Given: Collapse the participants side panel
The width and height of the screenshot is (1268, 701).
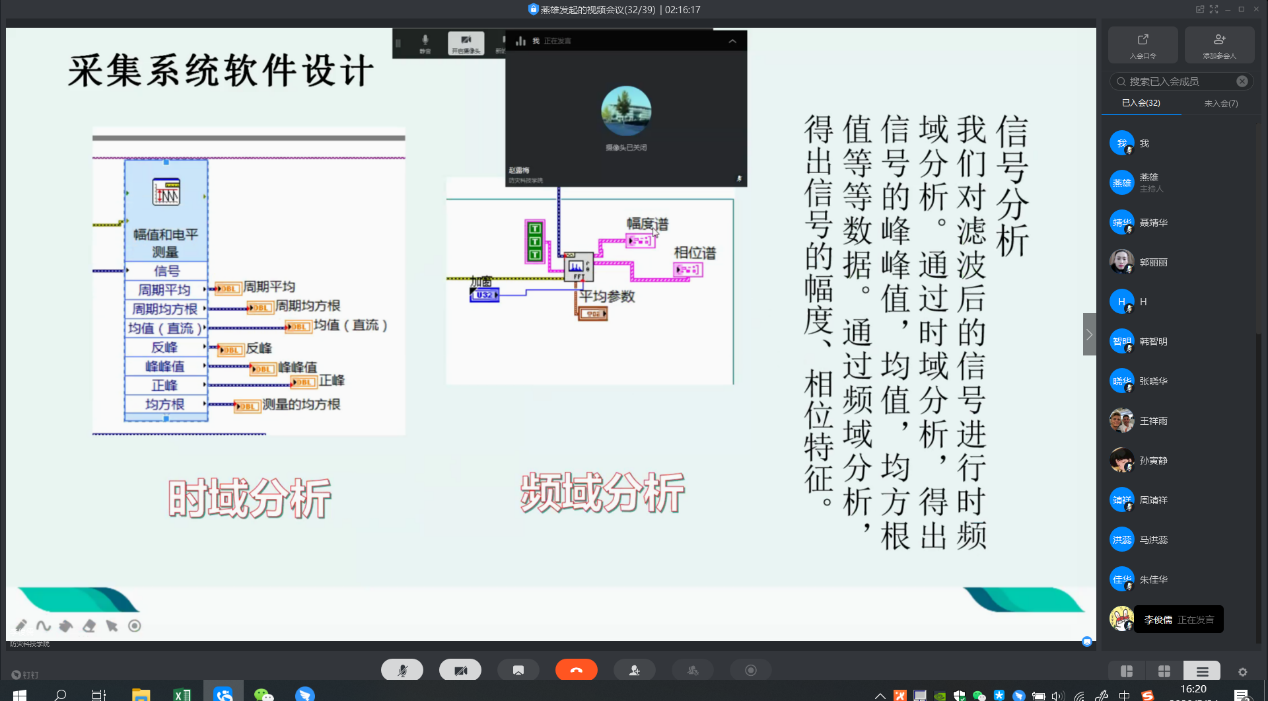Looking at the screenshot, I should (x=1089, y=334).
